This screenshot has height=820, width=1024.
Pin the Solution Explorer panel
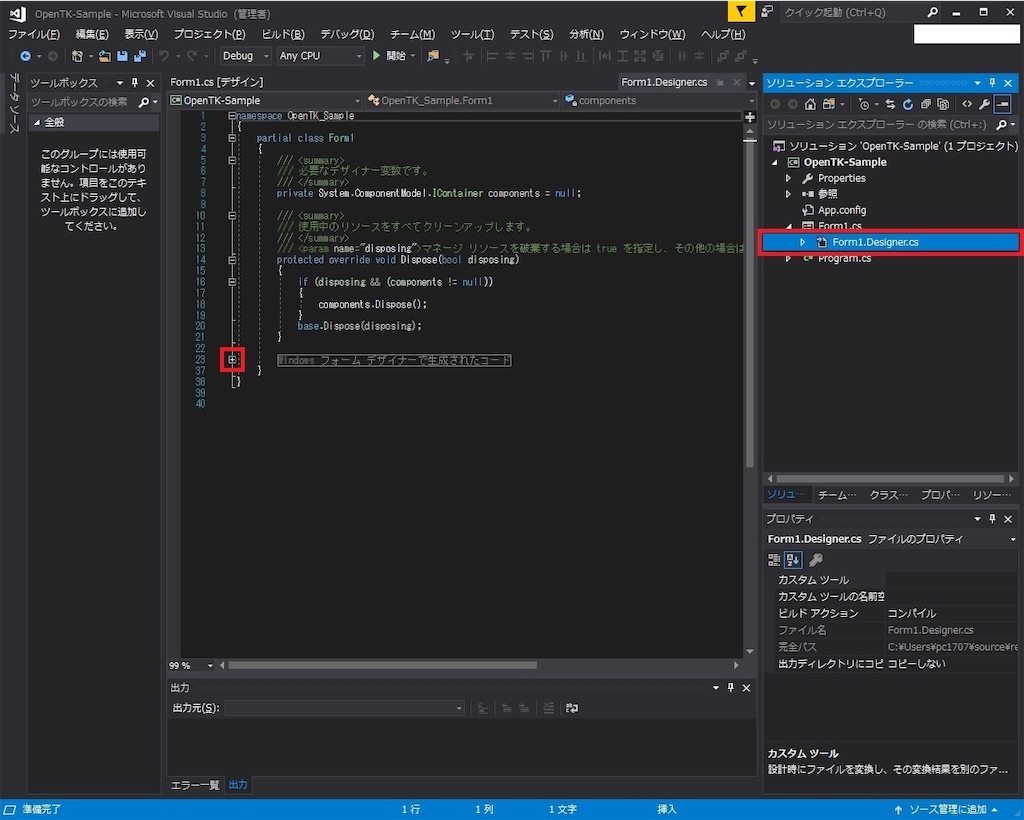992,83
